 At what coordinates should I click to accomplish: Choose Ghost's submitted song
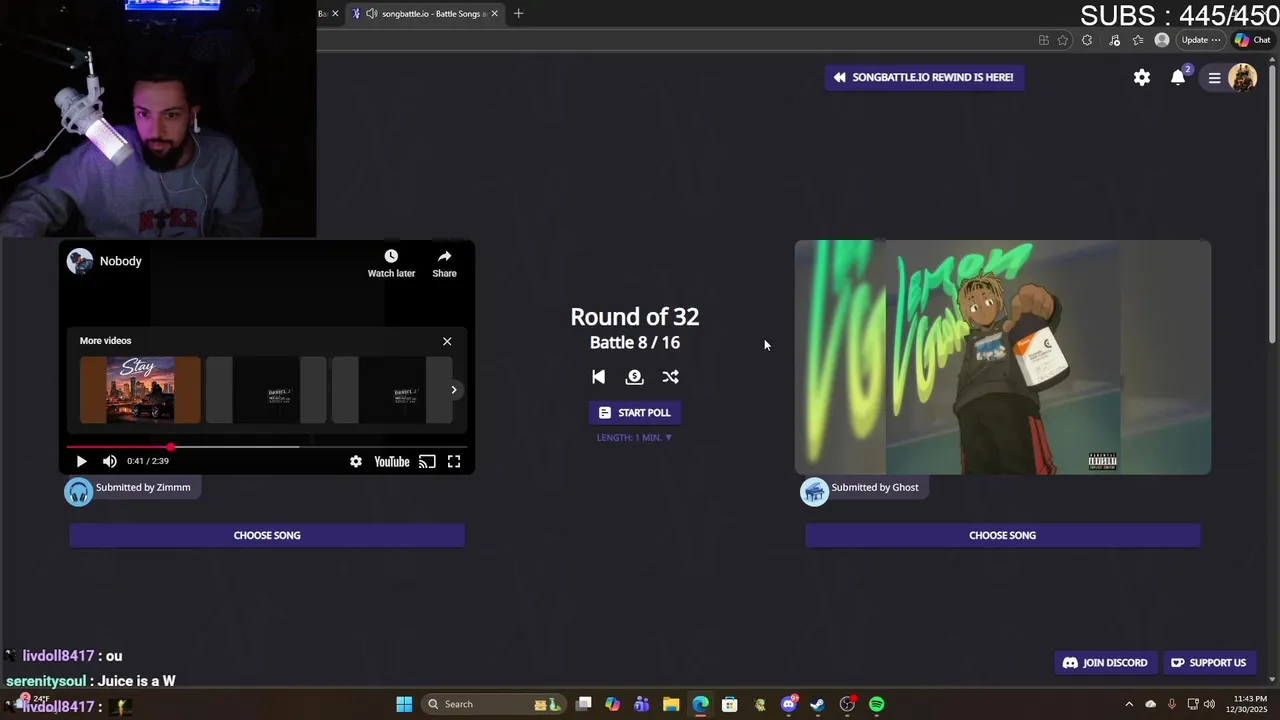tap(1002, 535)
